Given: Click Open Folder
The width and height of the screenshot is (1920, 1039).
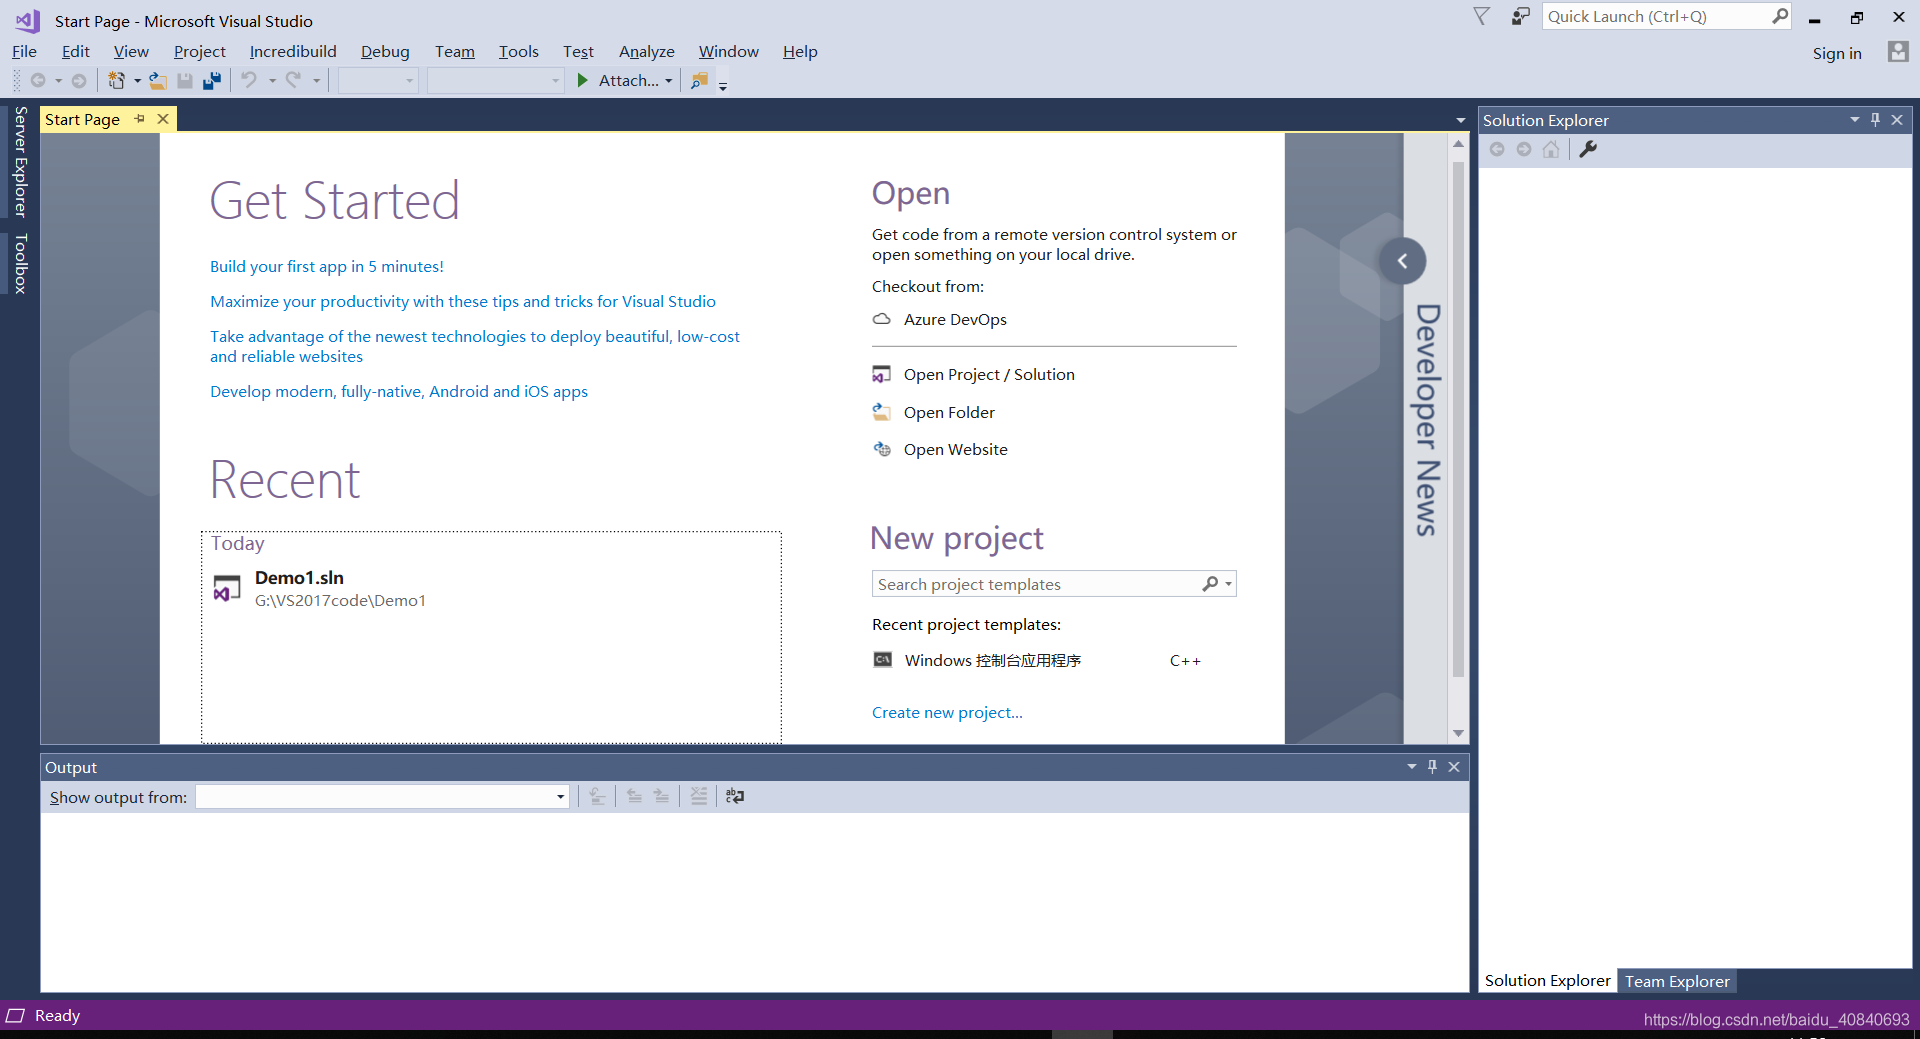Looking at the screenshot, I should (949, 412).
